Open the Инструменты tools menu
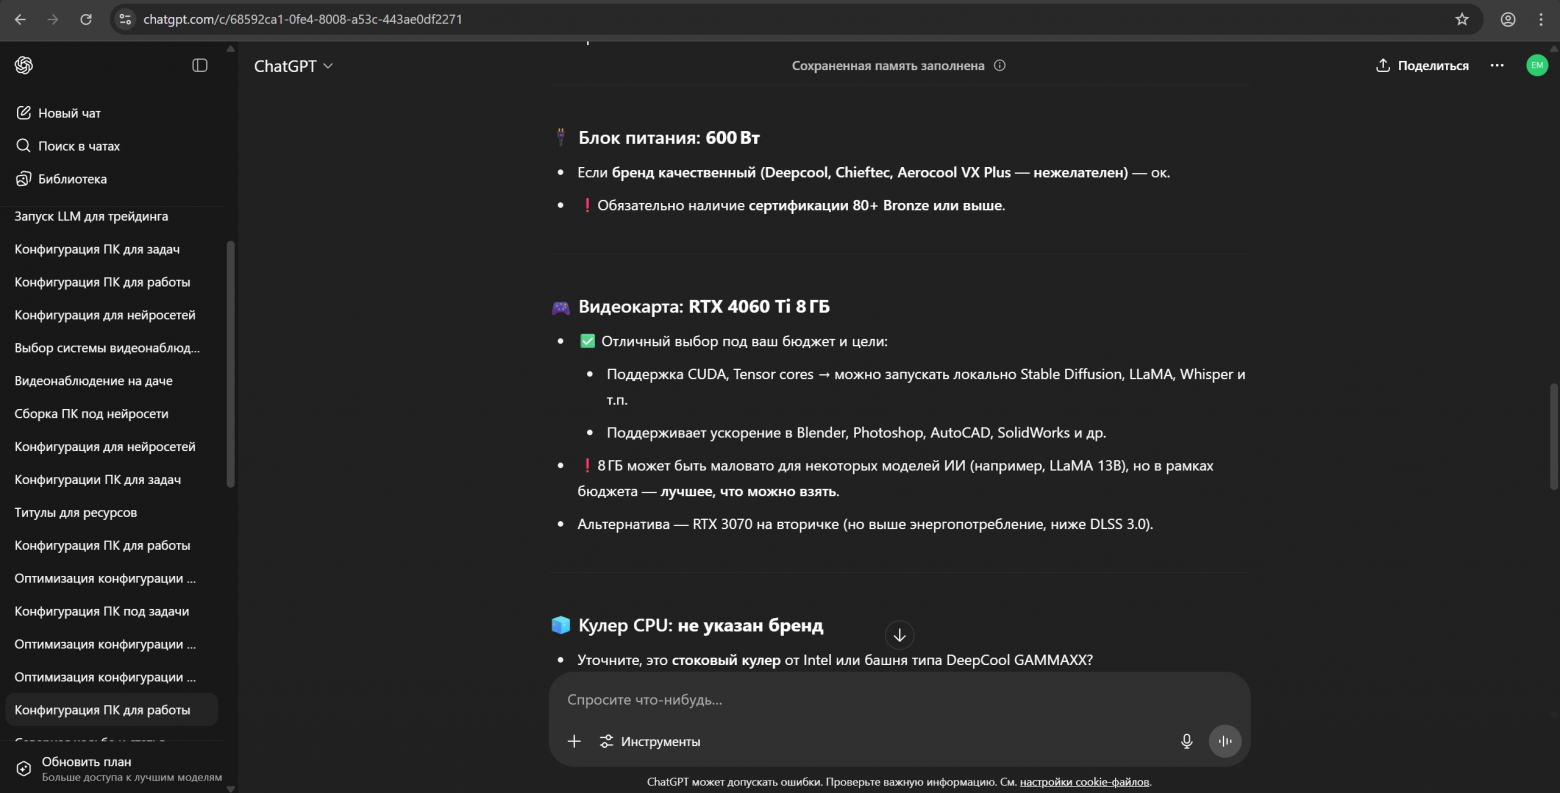The width and height of the screenshot is (1560, 793). [650, 741]
